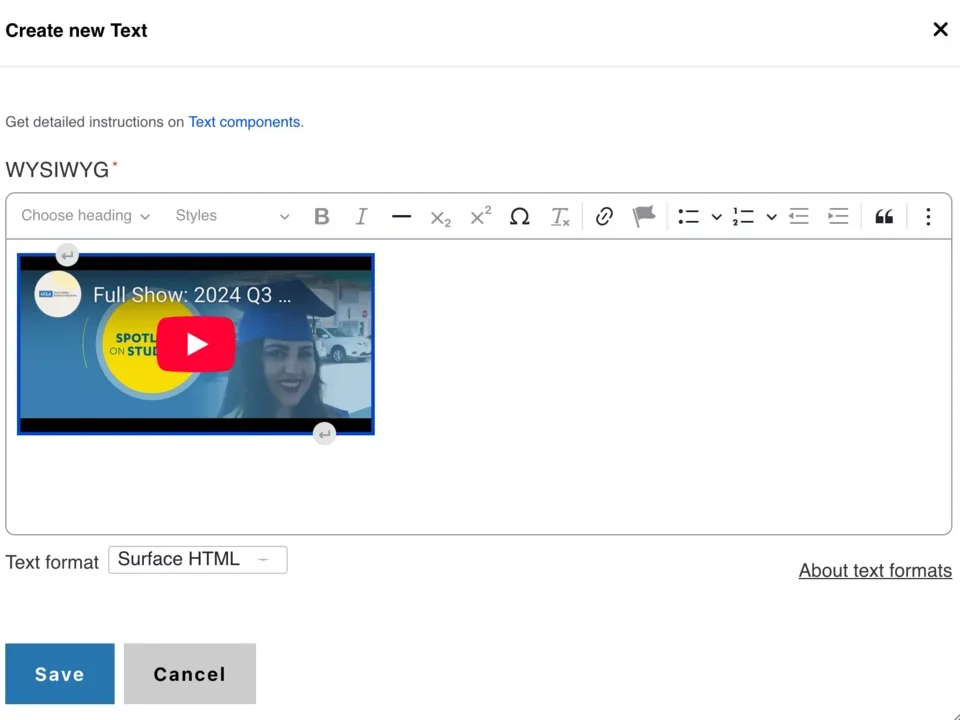Remove formatting from selected text

click(x=560, y=216)
